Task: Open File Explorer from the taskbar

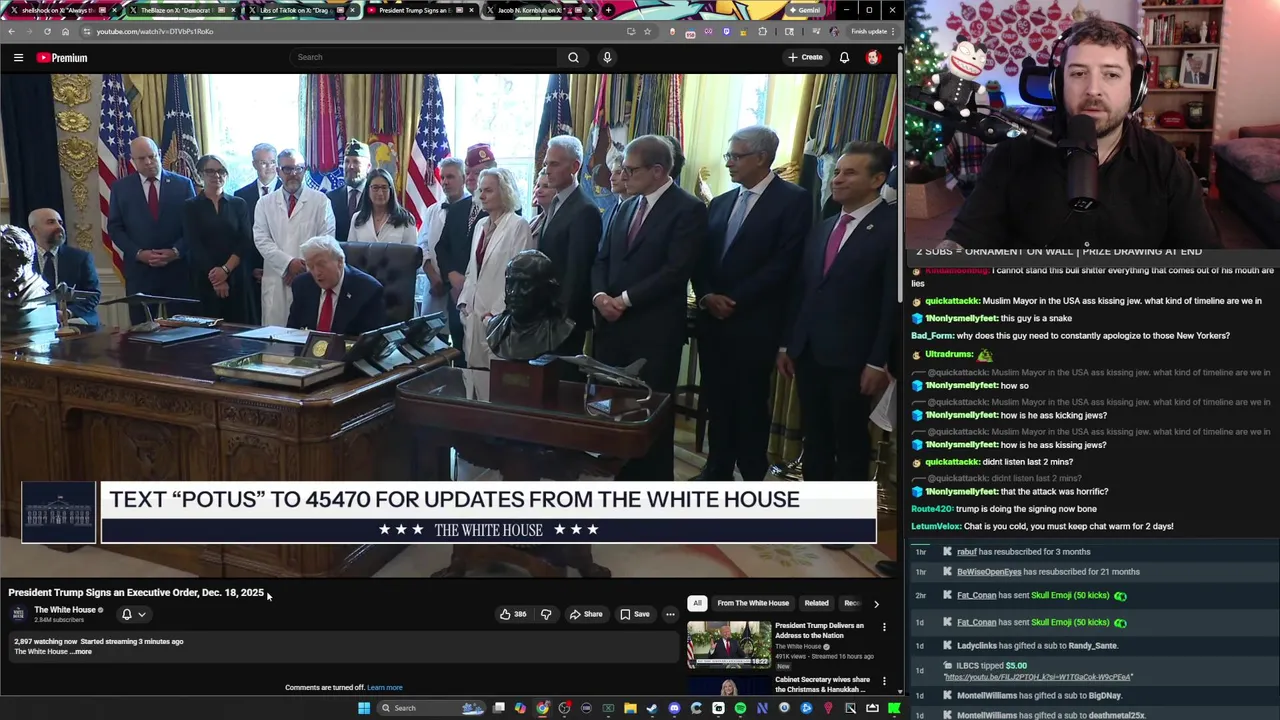Action: coord(630,708)
